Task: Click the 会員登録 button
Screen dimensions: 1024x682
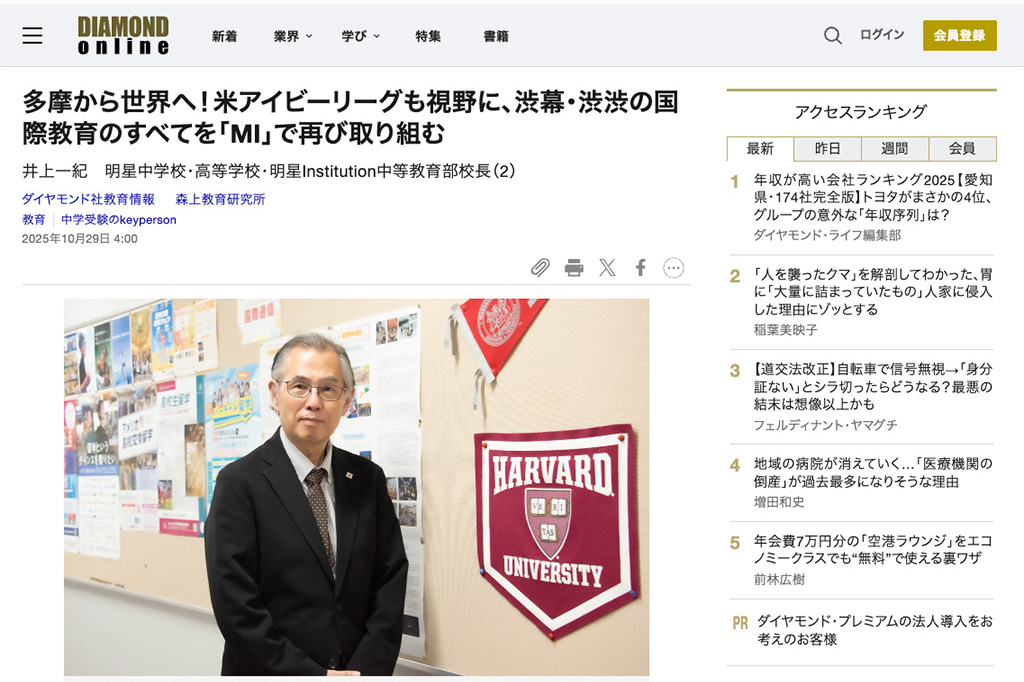Action: coord(959,35)
